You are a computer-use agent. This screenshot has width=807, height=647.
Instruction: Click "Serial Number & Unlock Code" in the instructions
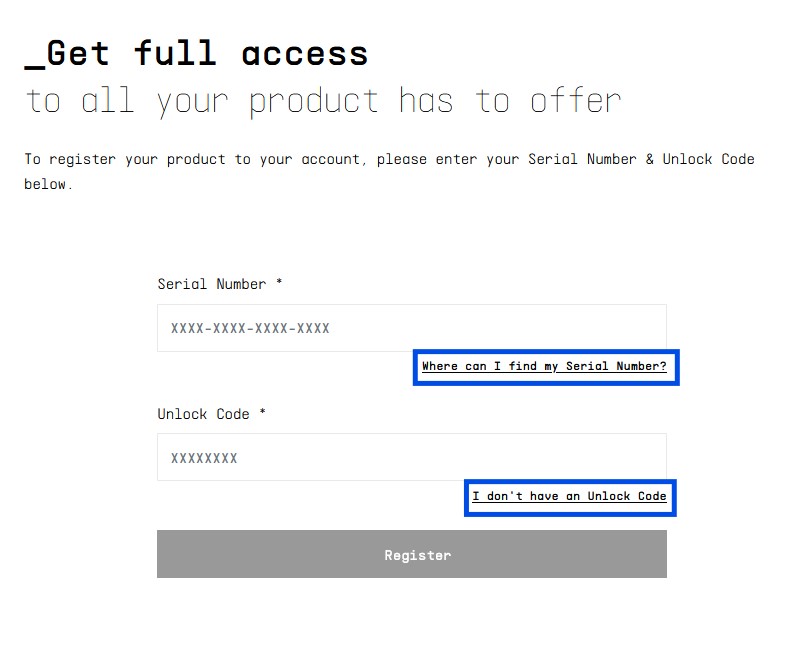point(640,160)
